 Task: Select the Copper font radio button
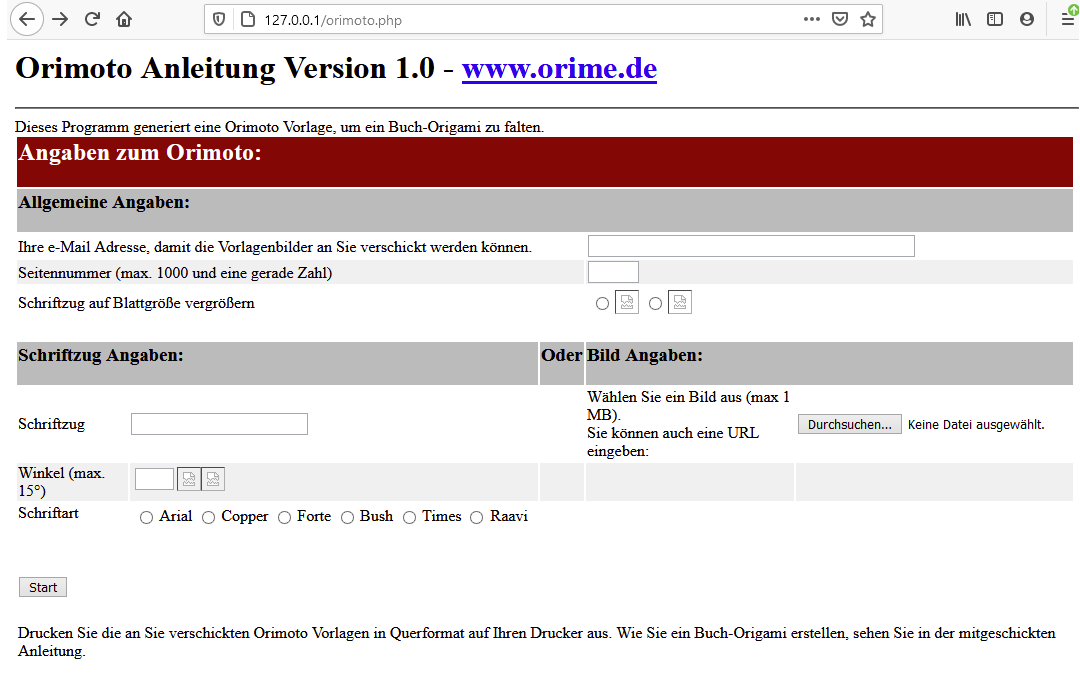208,517
